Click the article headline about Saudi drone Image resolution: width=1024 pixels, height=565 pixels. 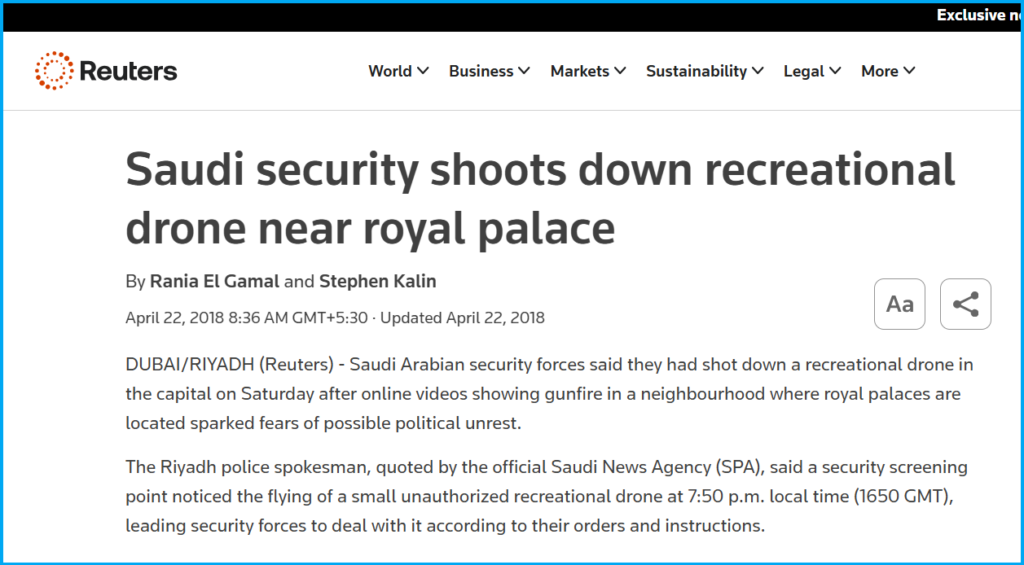(x=540, y=200)
